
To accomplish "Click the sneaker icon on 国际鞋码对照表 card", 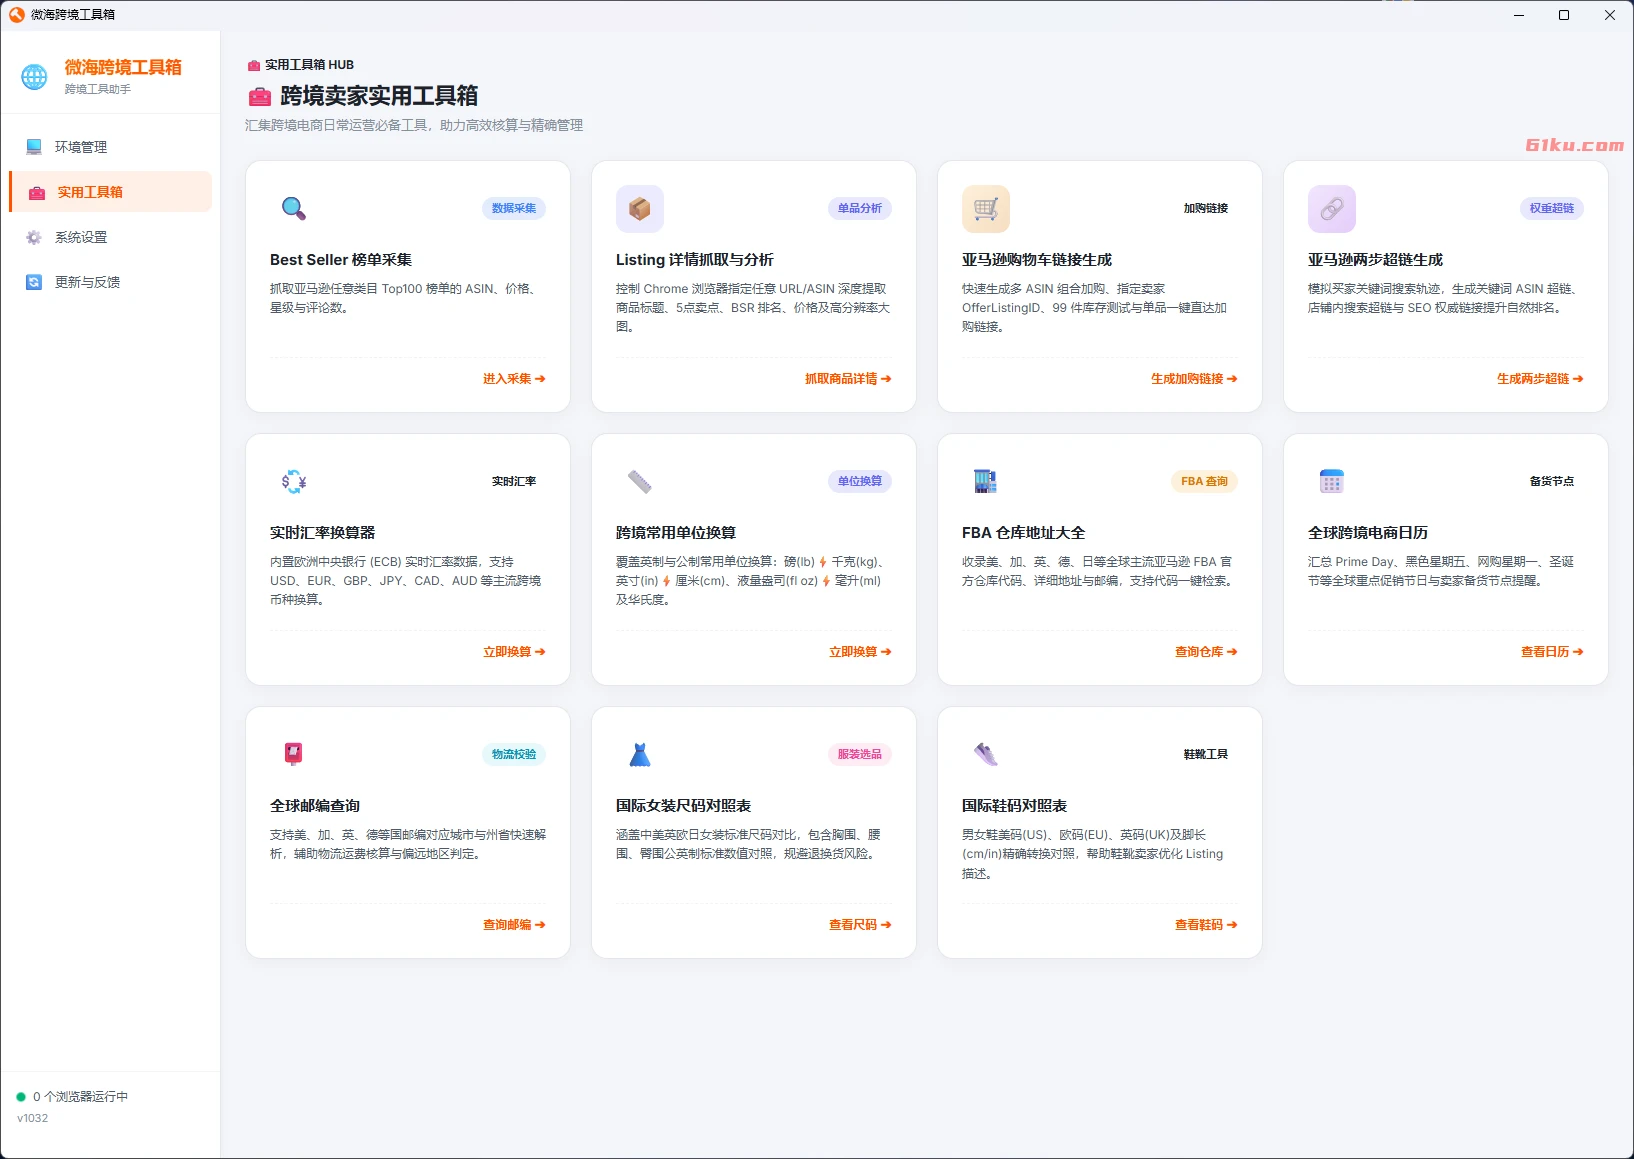I will point(986,755).
